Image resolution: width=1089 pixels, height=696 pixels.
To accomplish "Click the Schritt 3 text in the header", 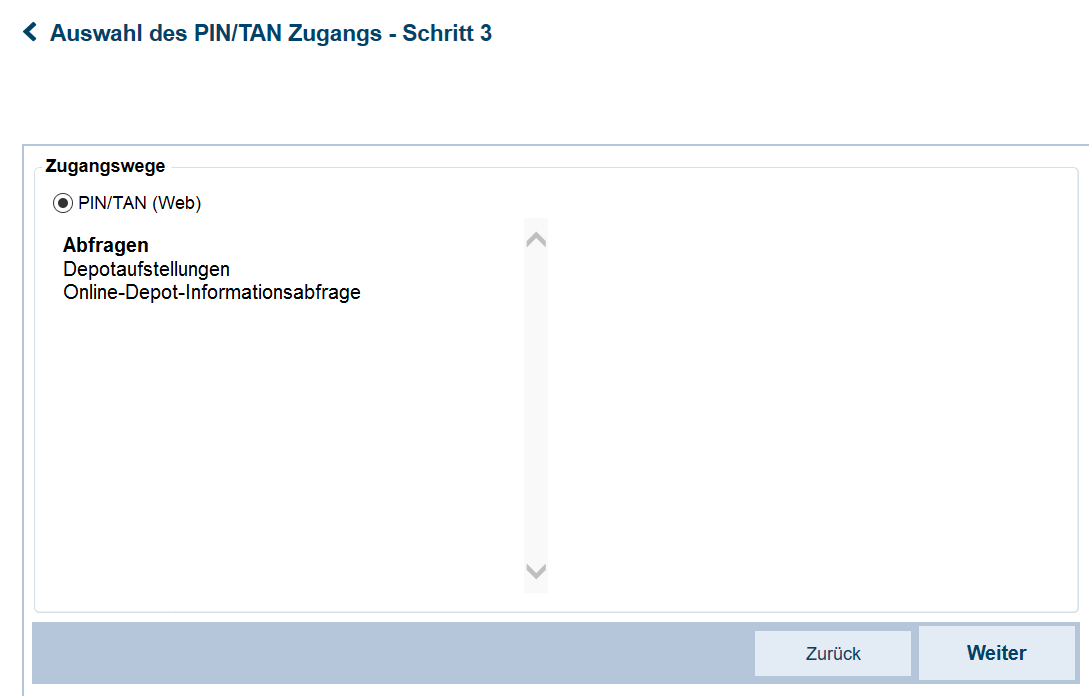I will click(447, 33).
